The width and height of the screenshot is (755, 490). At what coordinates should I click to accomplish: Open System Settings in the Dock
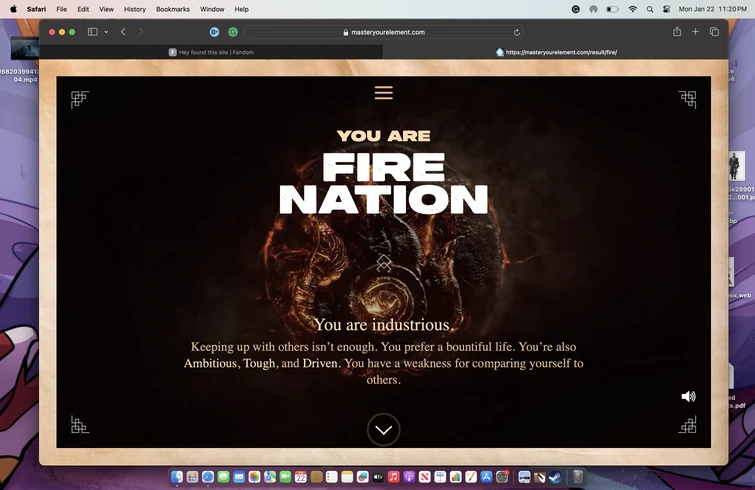click(x=502, y=477)
